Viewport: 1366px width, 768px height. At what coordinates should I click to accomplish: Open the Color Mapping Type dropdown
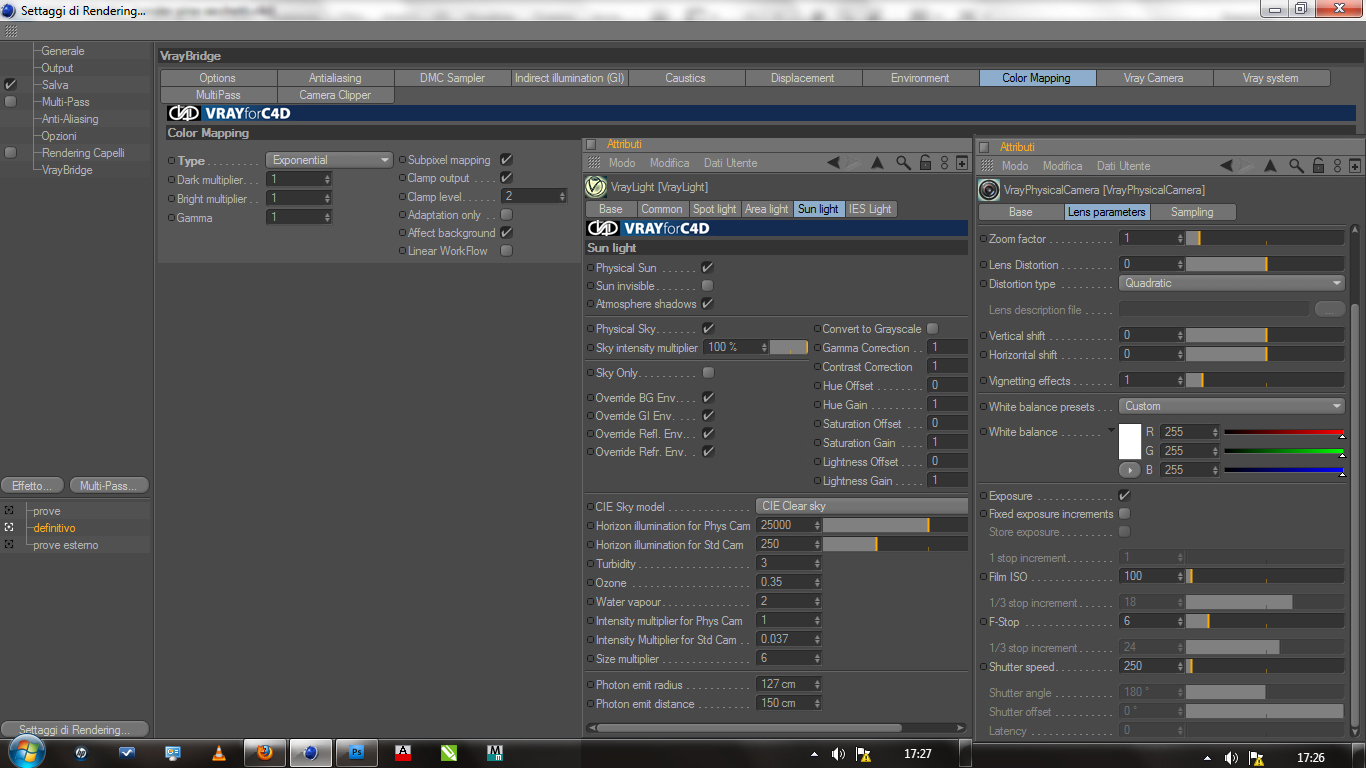pos(329,160)
